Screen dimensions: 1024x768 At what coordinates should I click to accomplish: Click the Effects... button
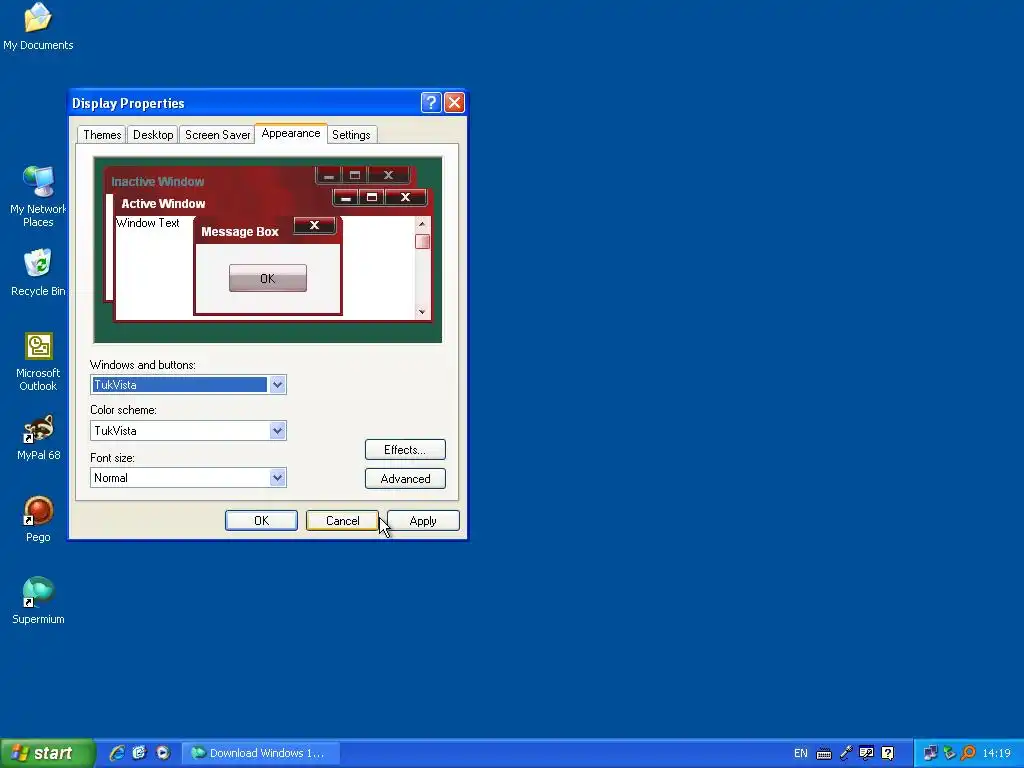pyautogui.click(x=405, y=449)
